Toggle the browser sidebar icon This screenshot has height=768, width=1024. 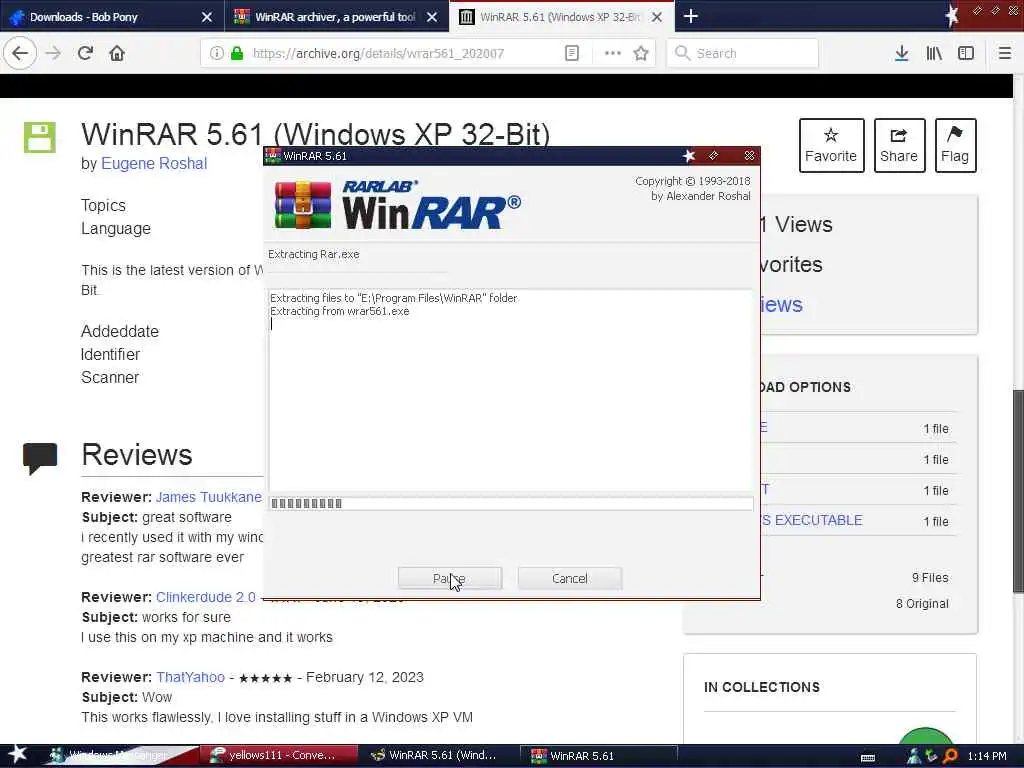(966, 53)
